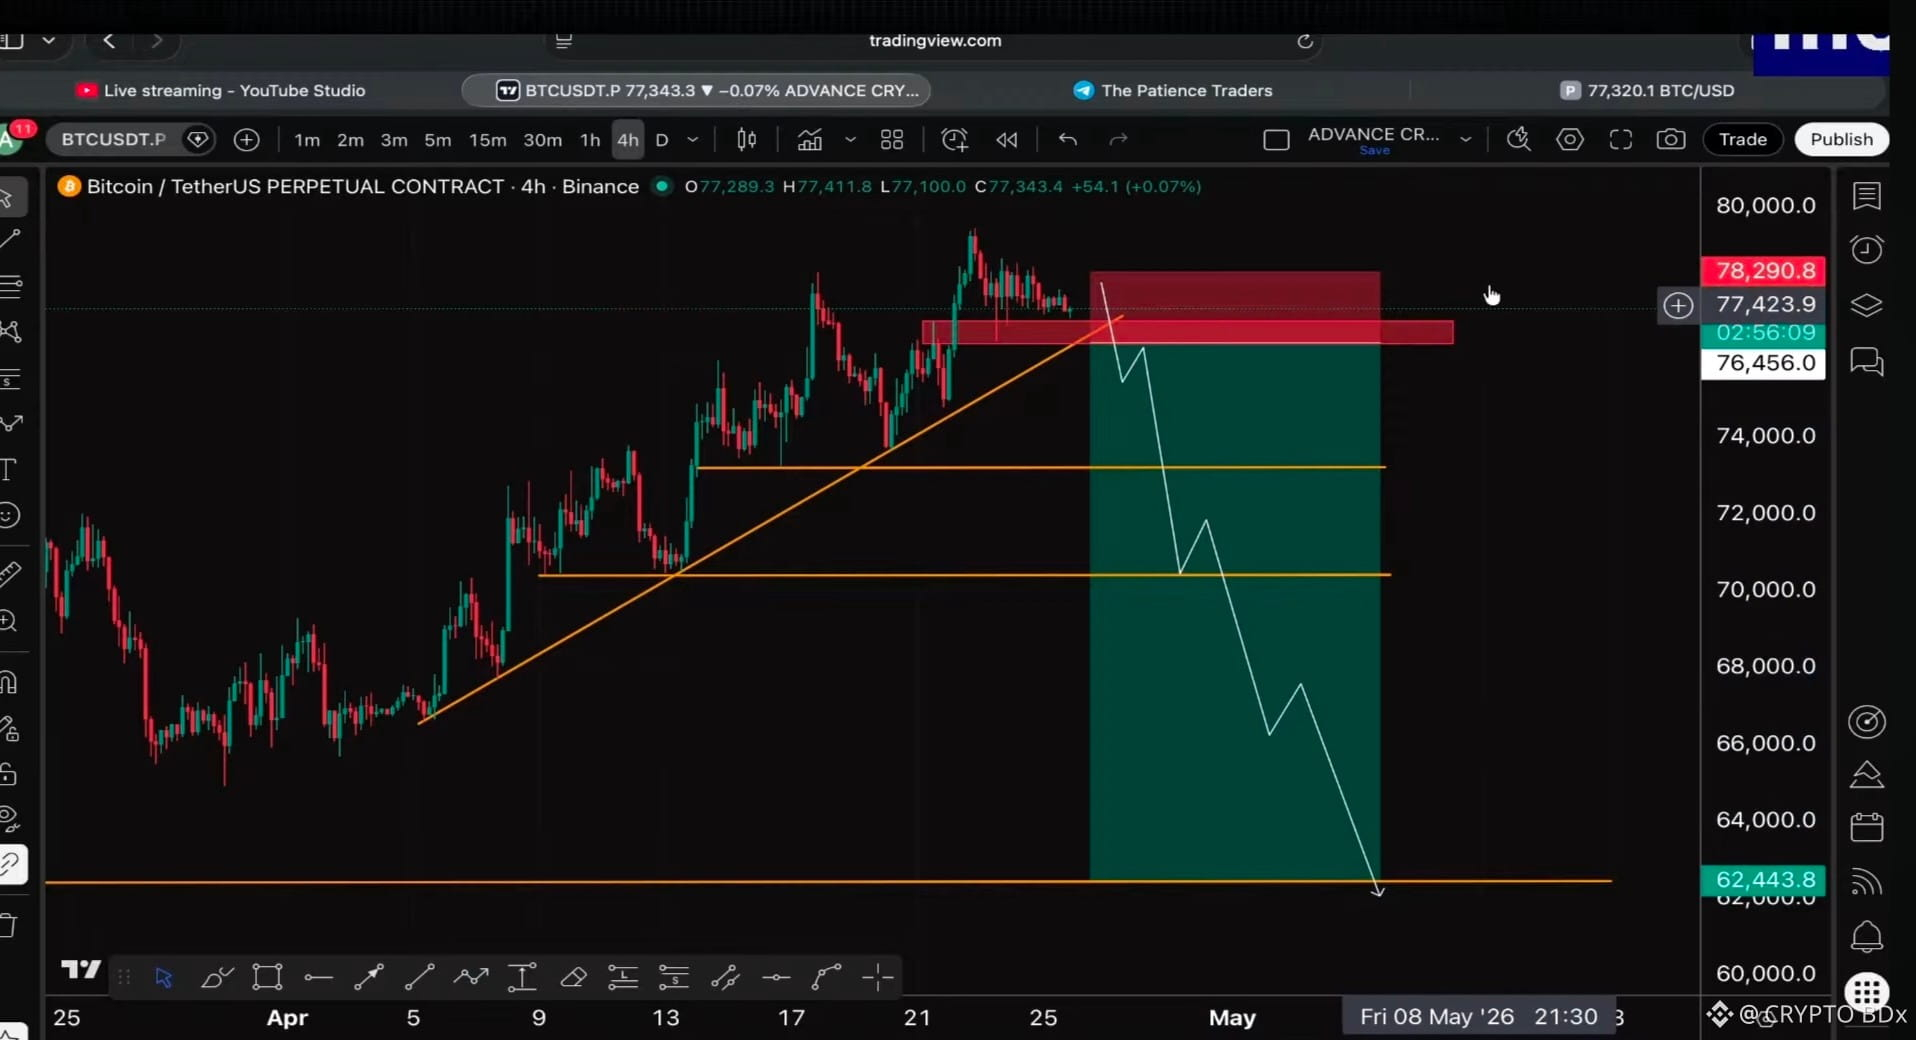Screen dimensions: 1916x1040
Task: Open emoji icons tool in left sidebar
Action: pyautogui.click(x=9, y=515)
